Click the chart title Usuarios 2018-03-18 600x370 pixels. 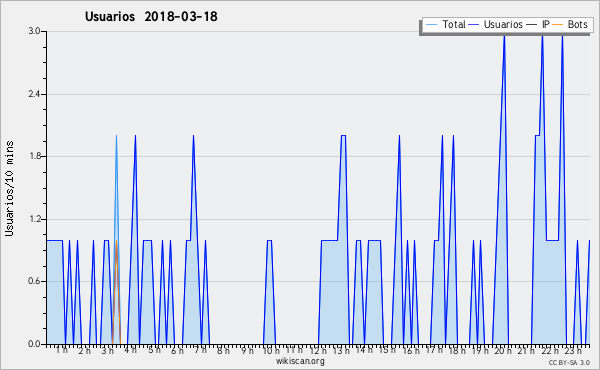point(151,16)
